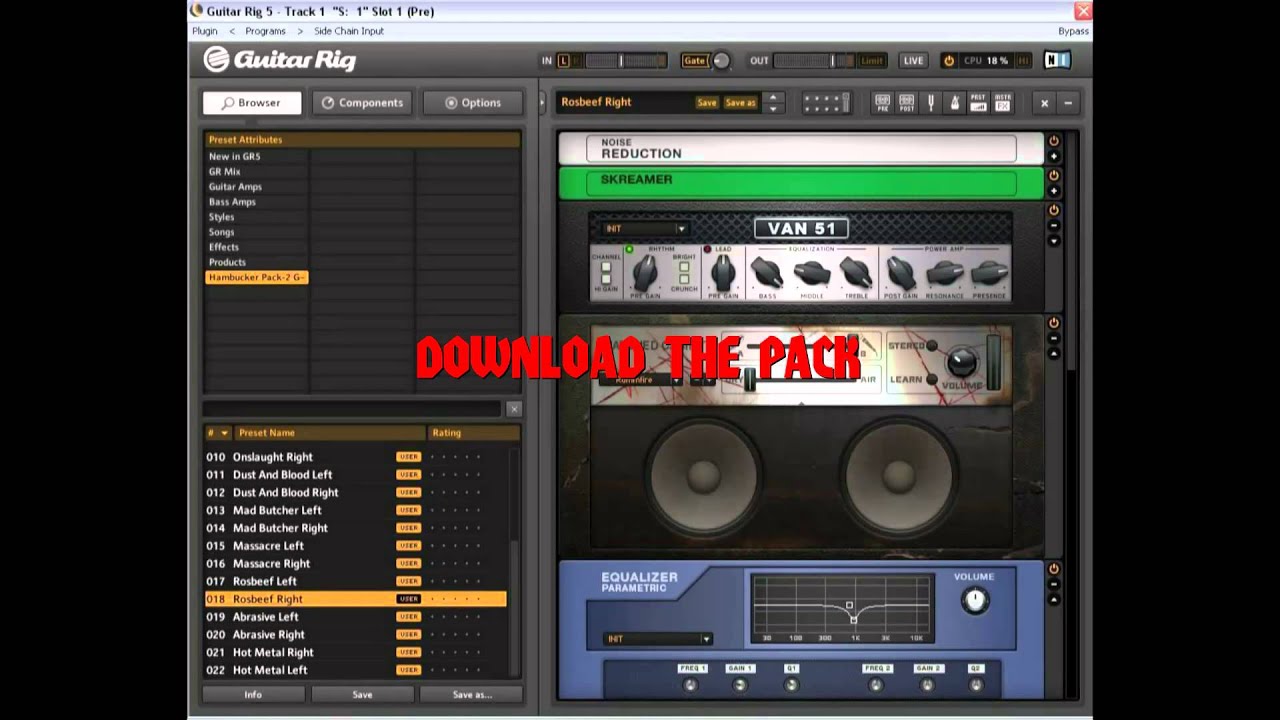Toggle the main engine power button
1280x720 pixels.
click(949, 61)
